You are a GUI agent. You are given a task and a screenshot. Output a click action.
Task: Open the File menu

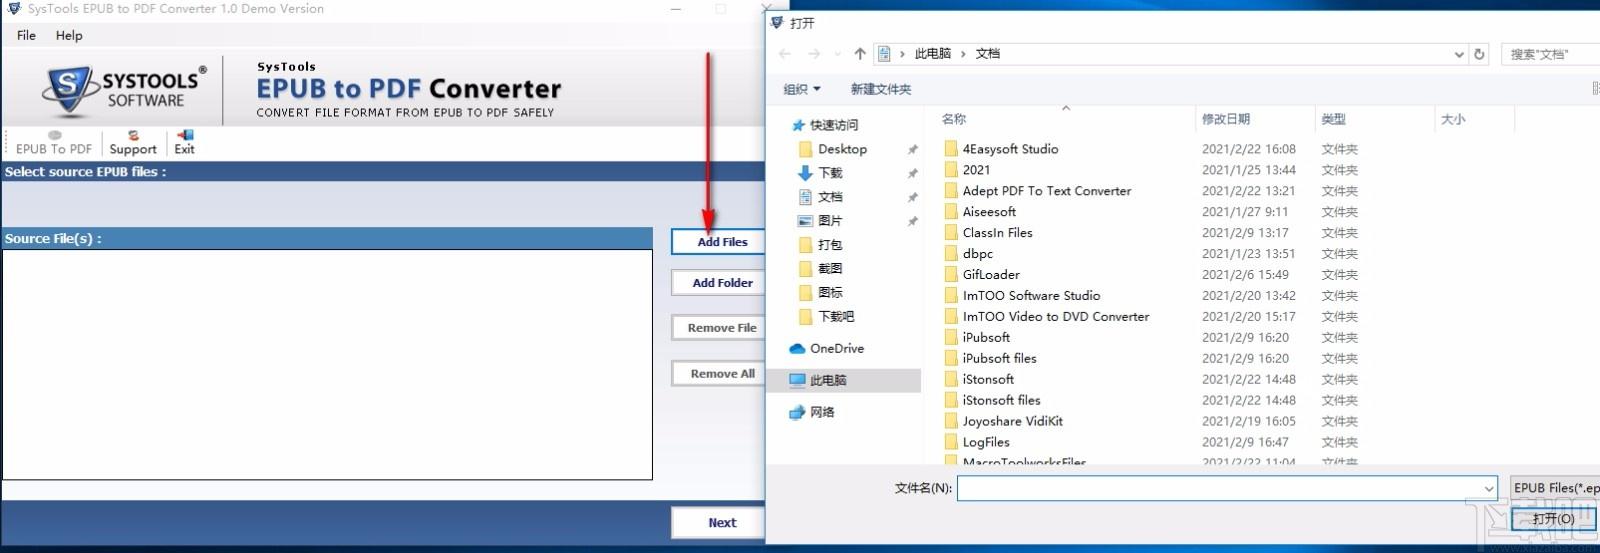26,35
